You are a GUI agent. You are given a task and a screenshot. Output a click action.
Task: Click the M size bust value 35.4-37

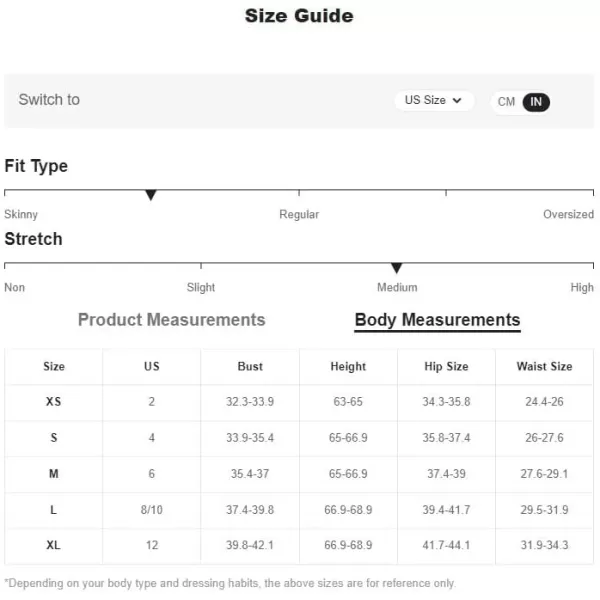tap(250, 474)
